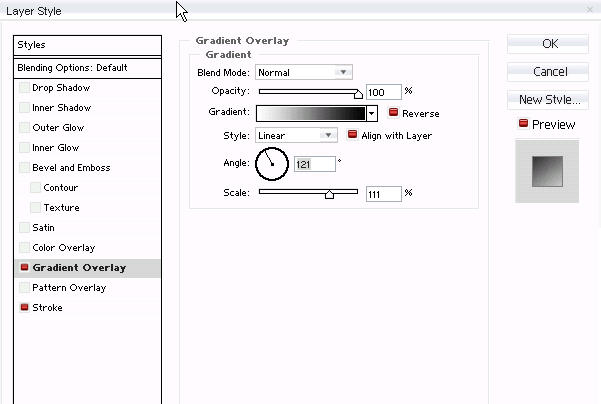Image resolution: width=601 pixels, height=404 pixels.
Task: Toggle the Outer Glow checkbox
Action: pyautogui.click(x=24, y=128)
